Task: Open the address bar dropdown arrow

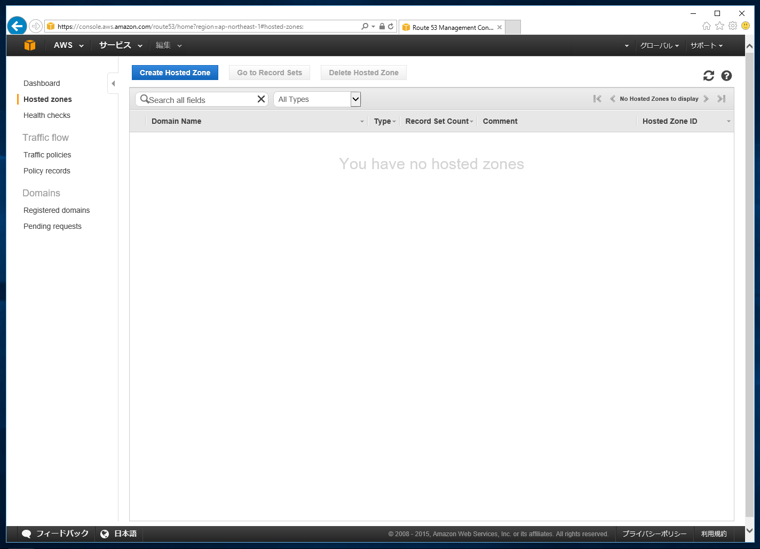Action: coord(373,26)
